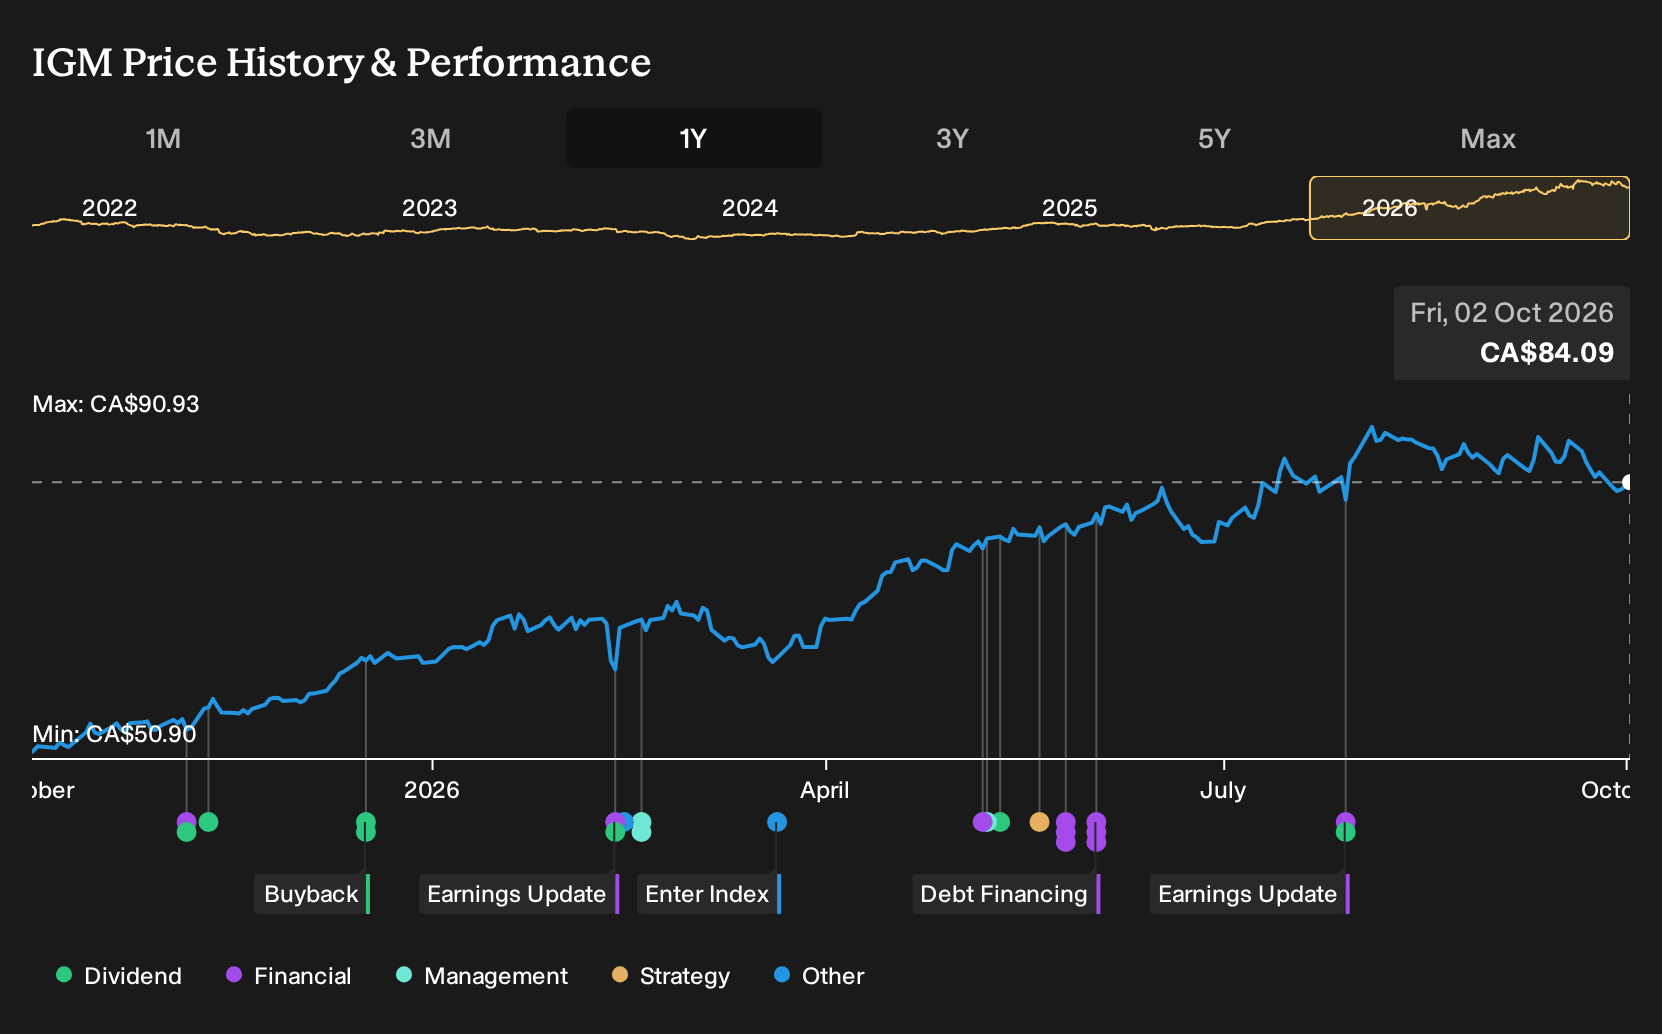Click the July axis label
The image size is (1662, 1034).
(x=1223, y=790)
